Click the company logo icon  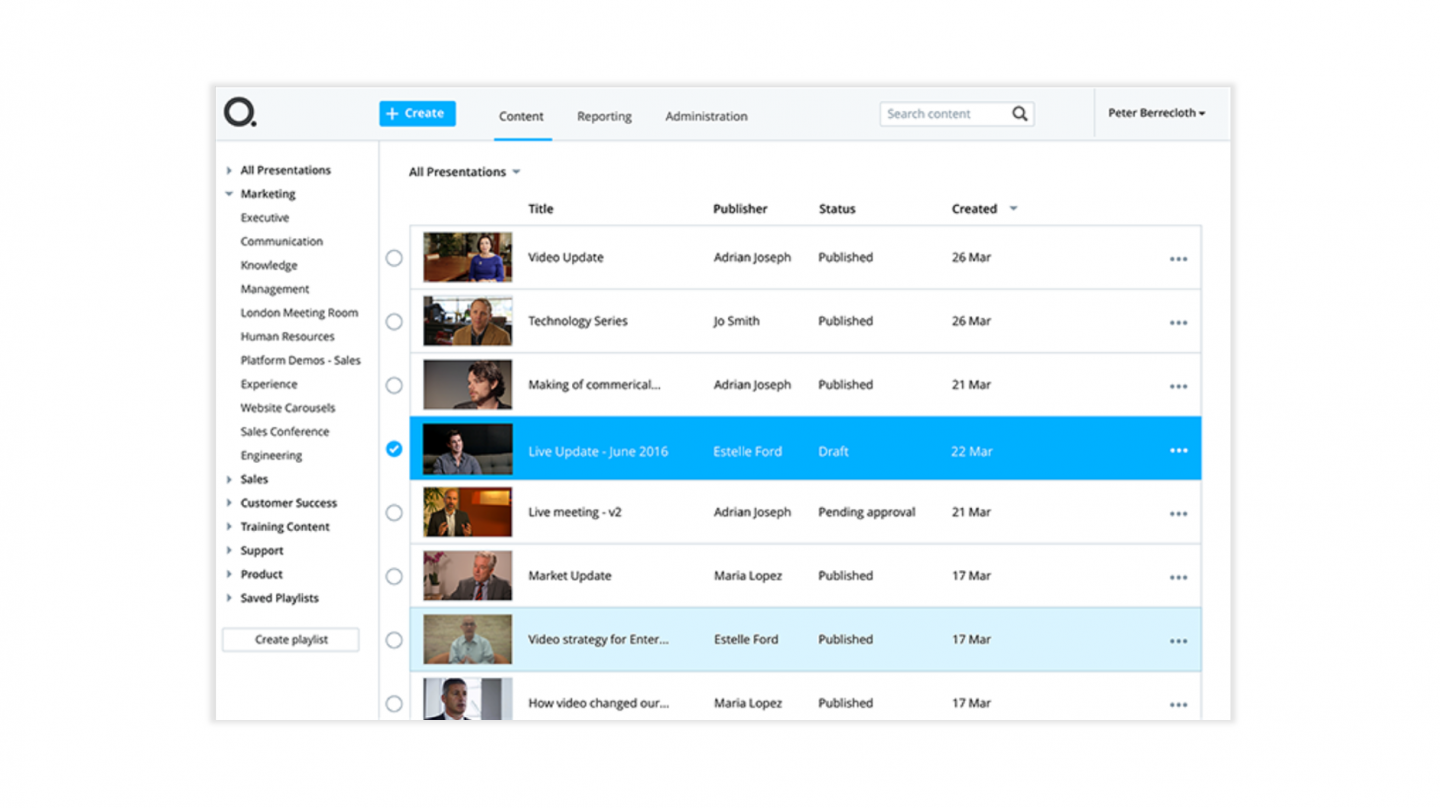[x=237, y=113]
